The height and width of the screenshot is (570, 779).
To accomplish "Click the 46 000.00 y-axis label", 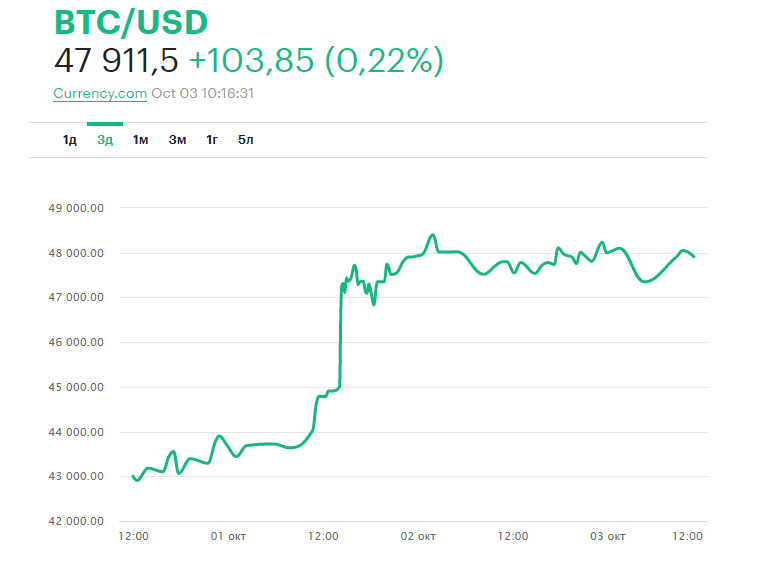I will pos(76,342).
